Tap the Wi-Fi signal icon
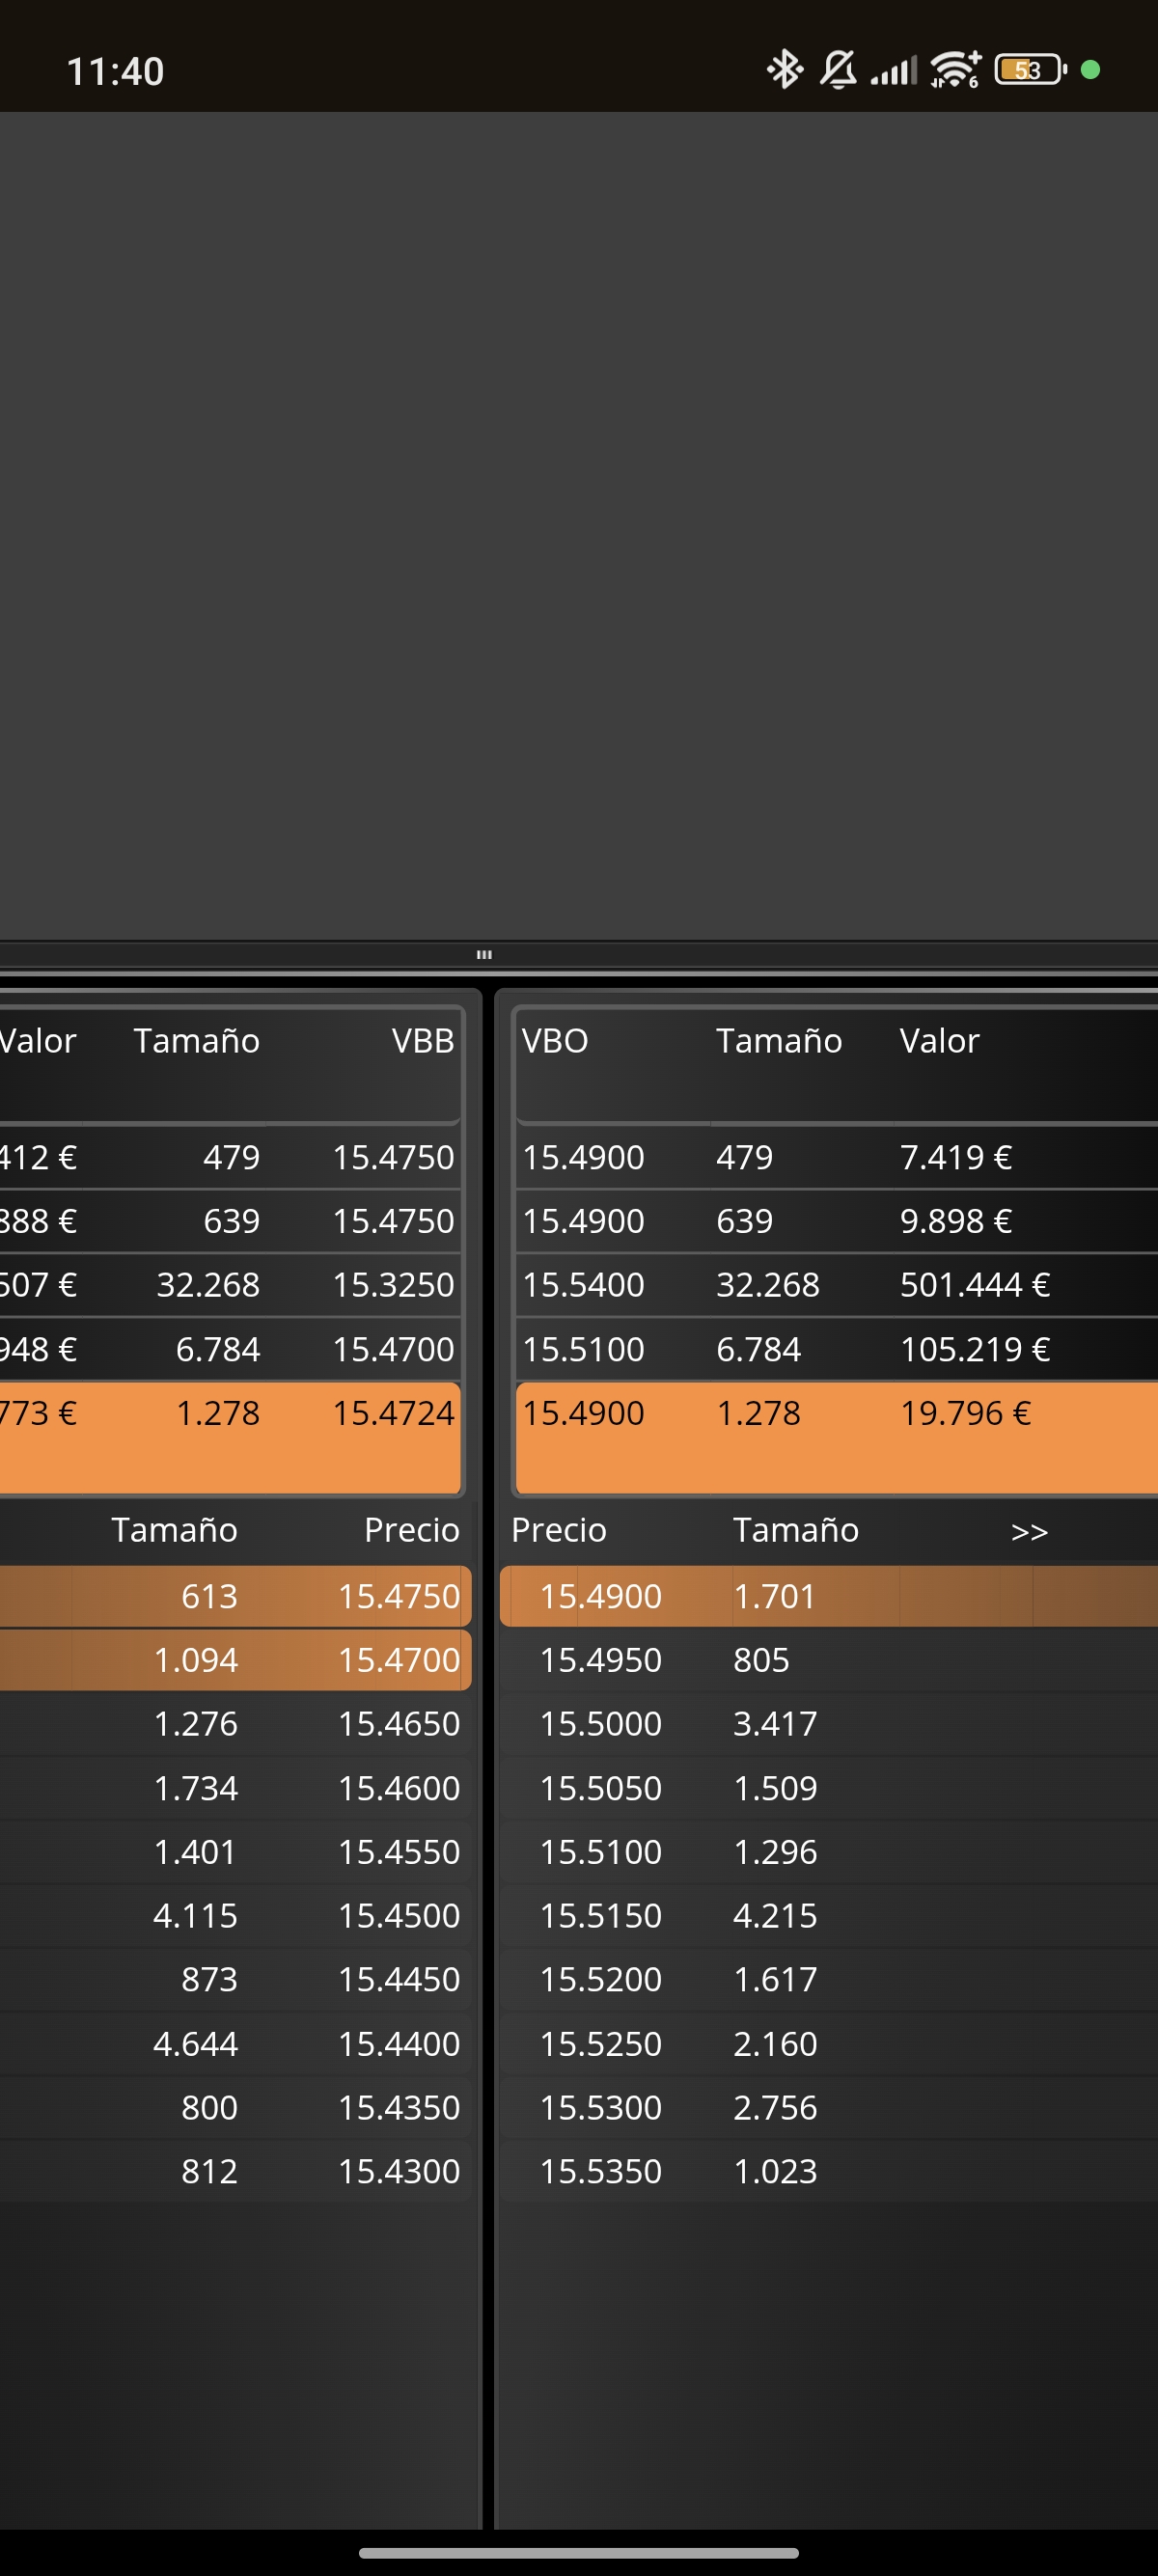 coord(955,70)
